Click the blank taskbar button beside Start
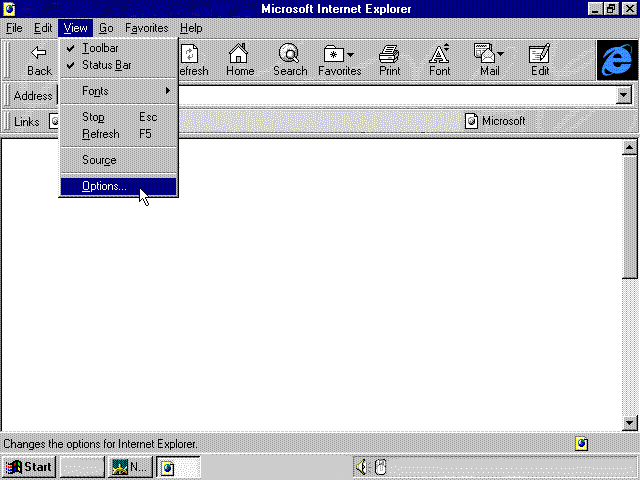This screenshot has width=640, height=480. pos(82,467)
